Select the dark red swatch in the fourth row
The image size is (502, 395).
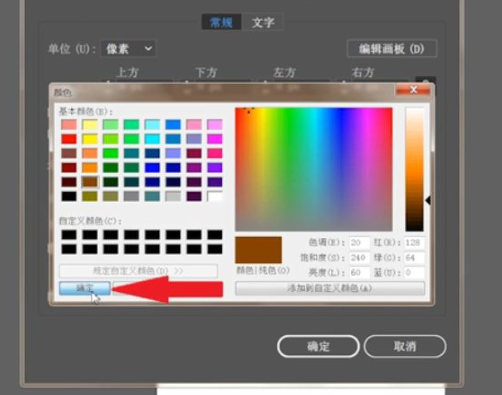coord(69,168)
